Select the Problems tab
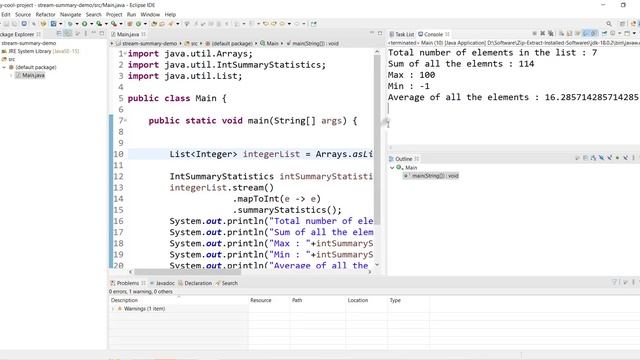The image size is (640, 360). pos(128,283)
